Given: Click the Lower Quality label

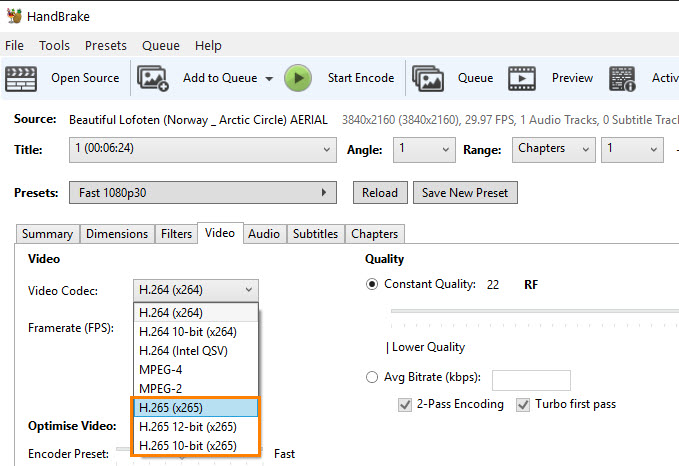Looking at the screenshot, I should coord(428,347).
